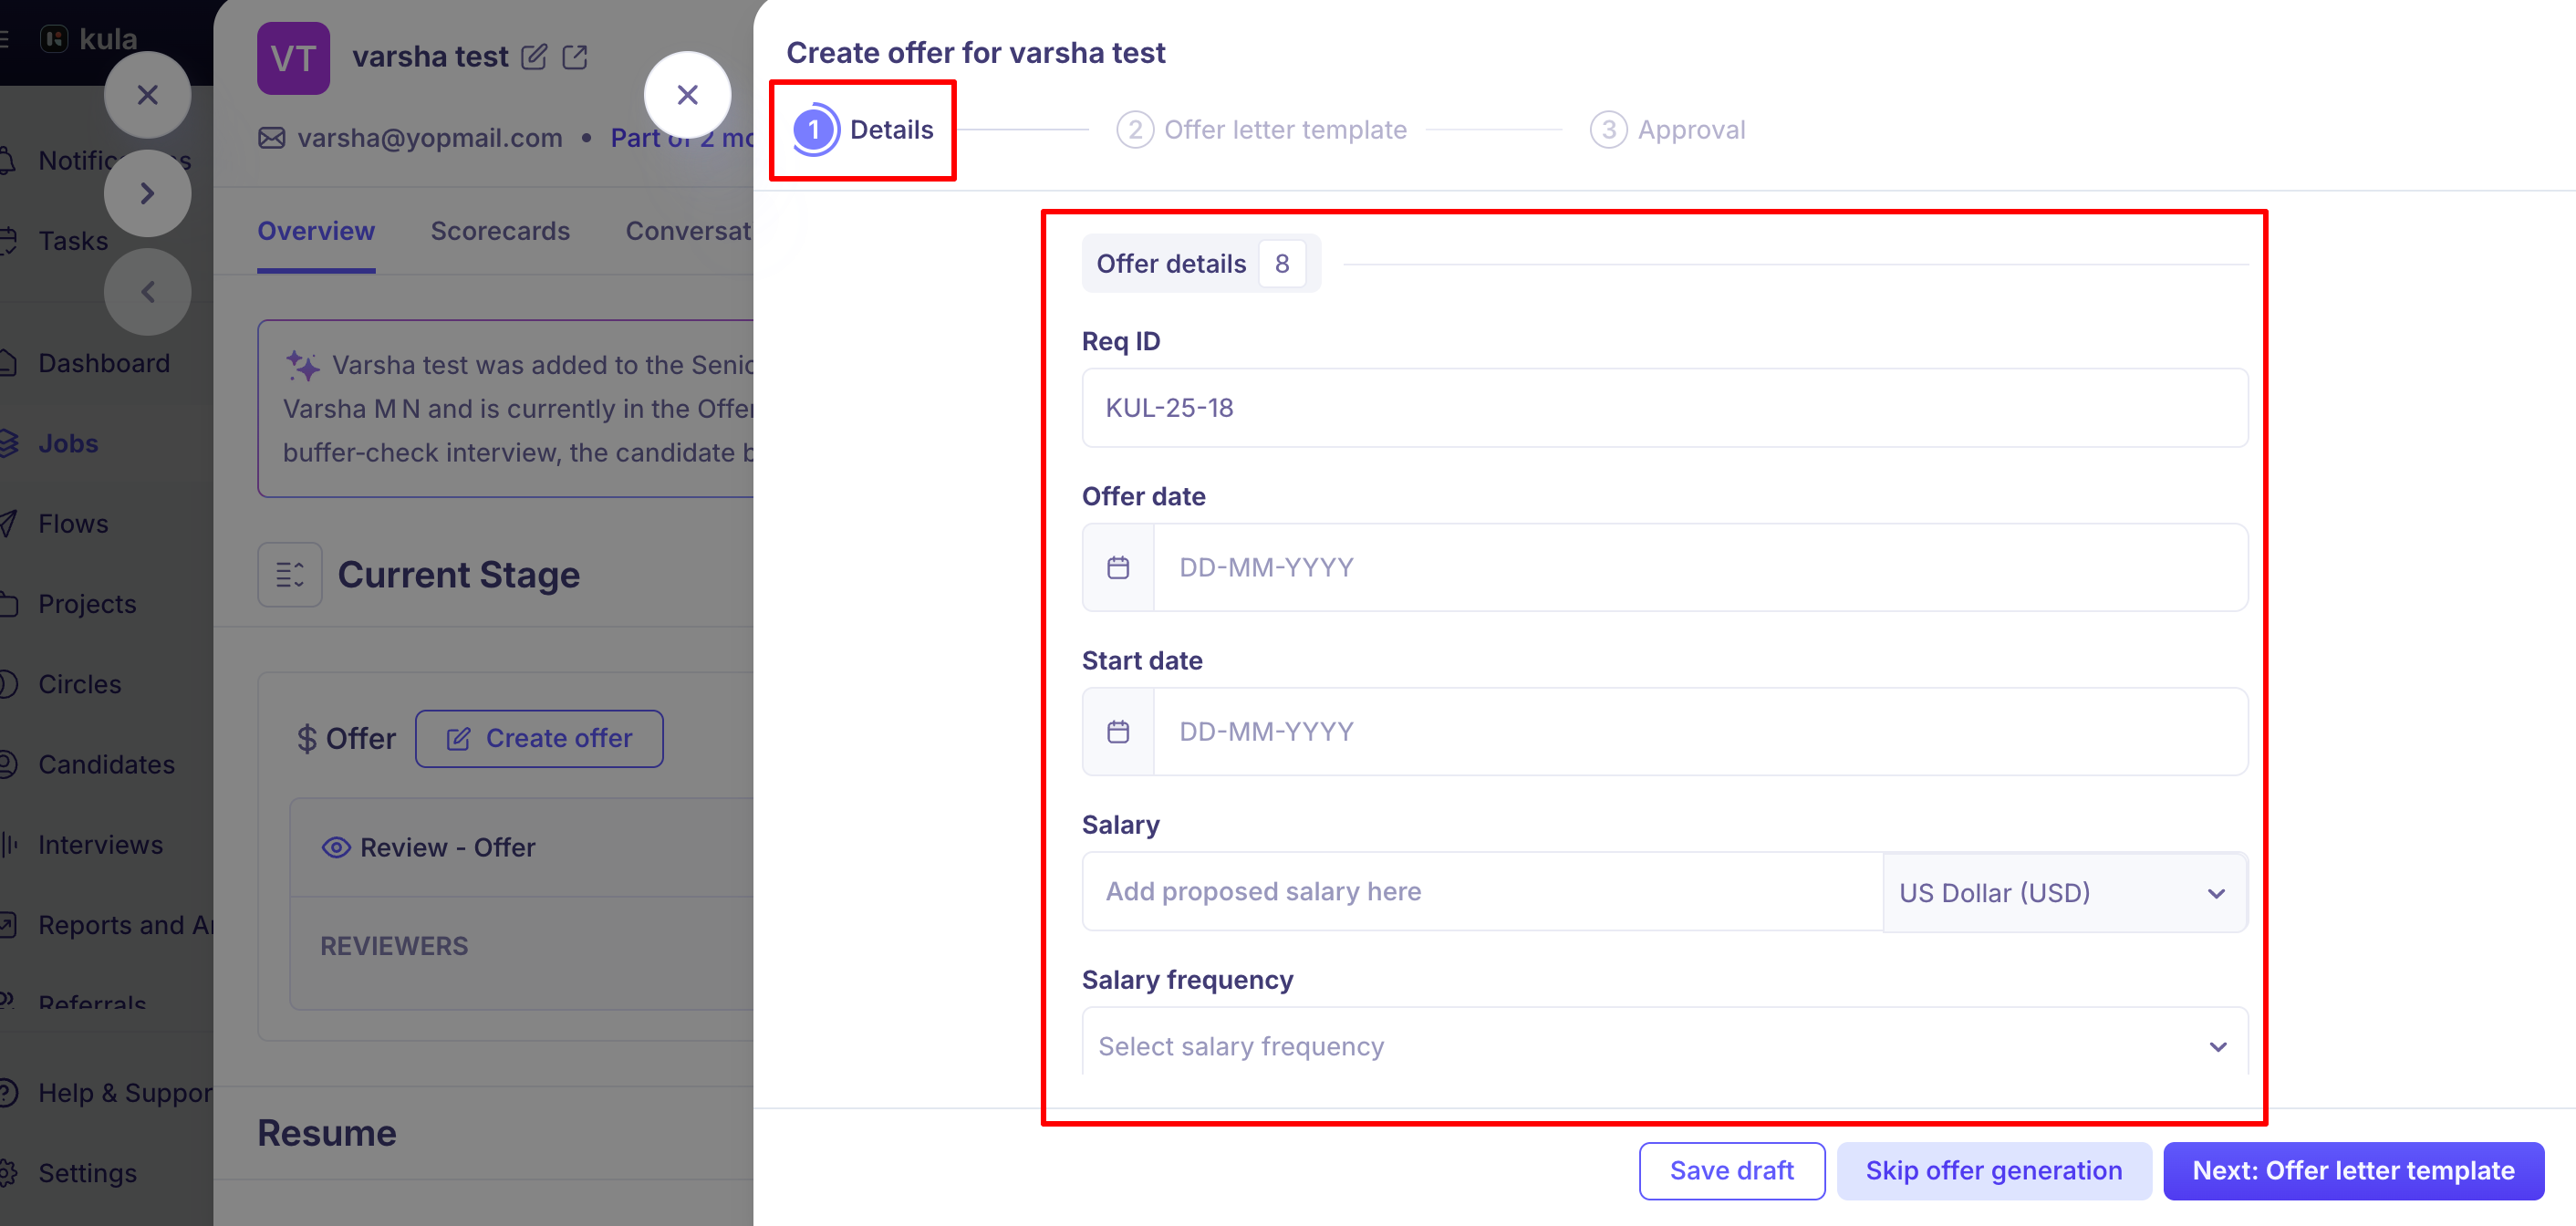Click Skip offer generation
Viewport: 2576px width, 1226px height.
[1994, 1170]
